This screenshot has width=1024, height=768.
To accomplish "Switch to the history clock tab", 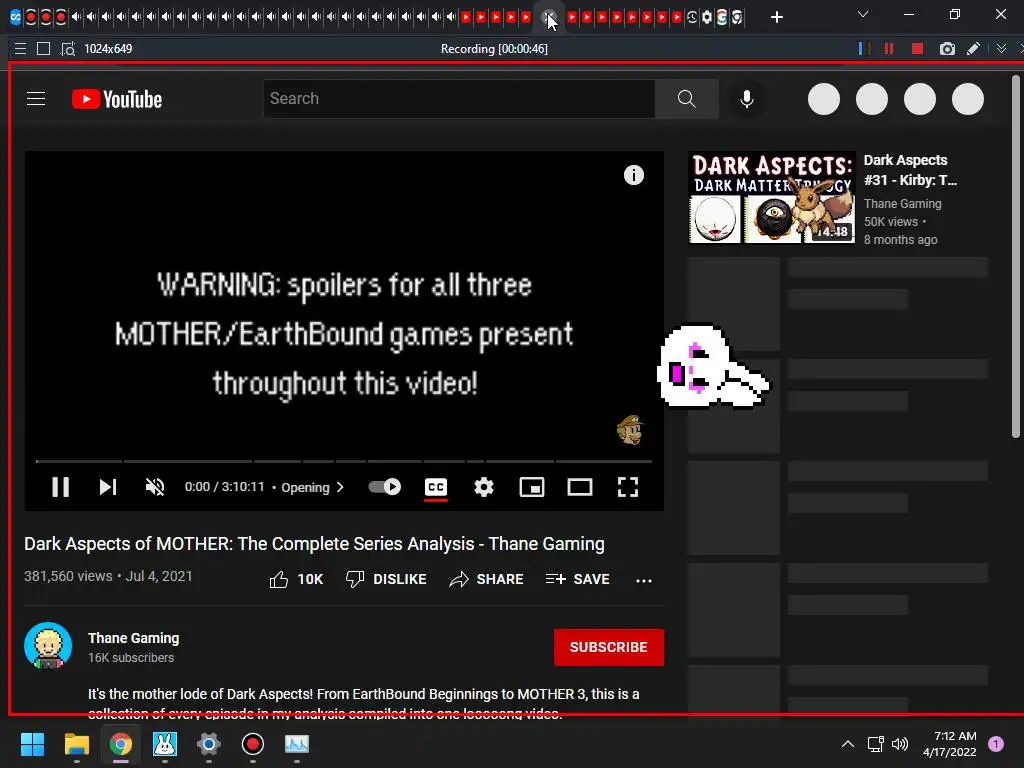I will pyautogui.click(x=692, y=17).
